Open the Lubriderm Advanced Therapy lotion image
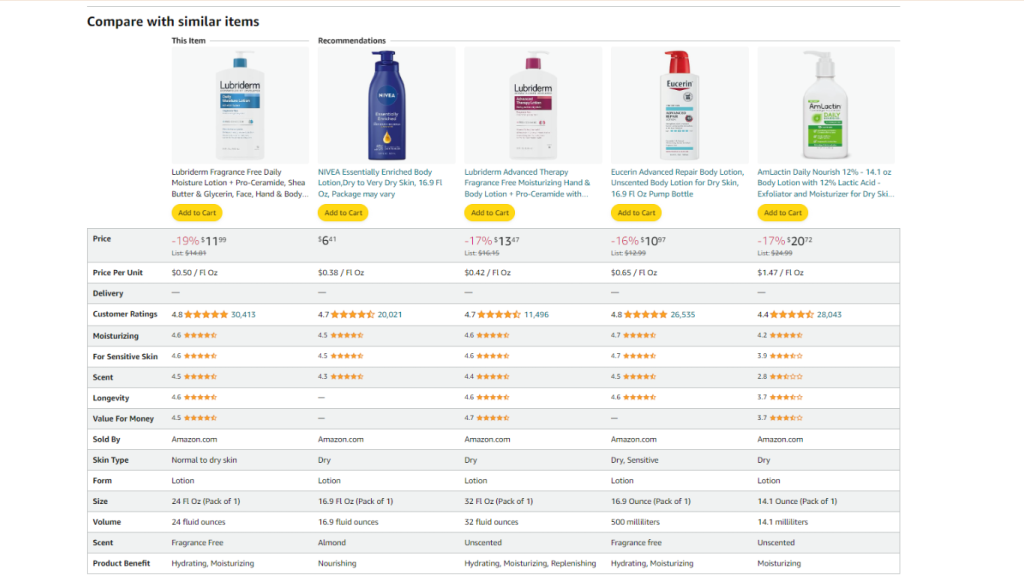1024x576 pixels. [x=533, y=105]
